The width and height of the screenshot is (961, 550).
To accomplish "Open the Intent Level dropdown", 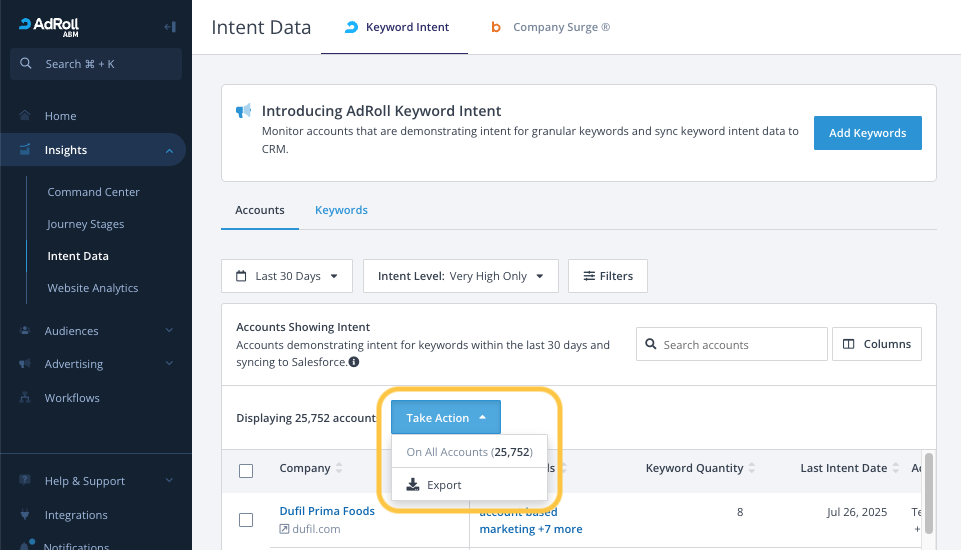I will point(460,276).
